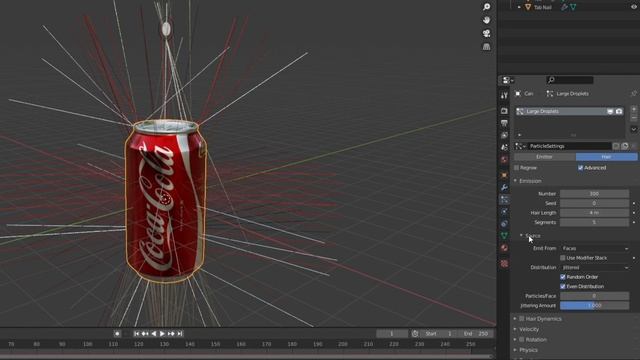Click the Segments value field
The image size is (640, 360).
(595, 222)
